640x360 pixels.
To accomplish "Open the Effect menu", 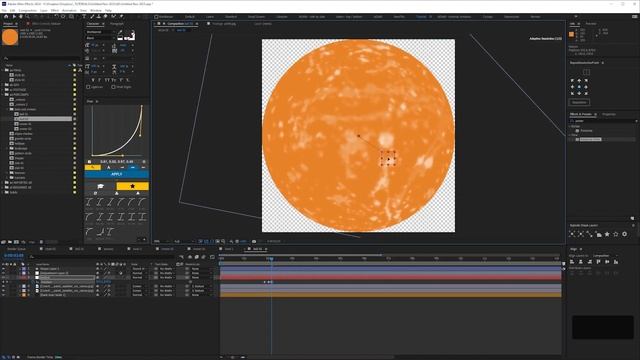I will 55,10.
